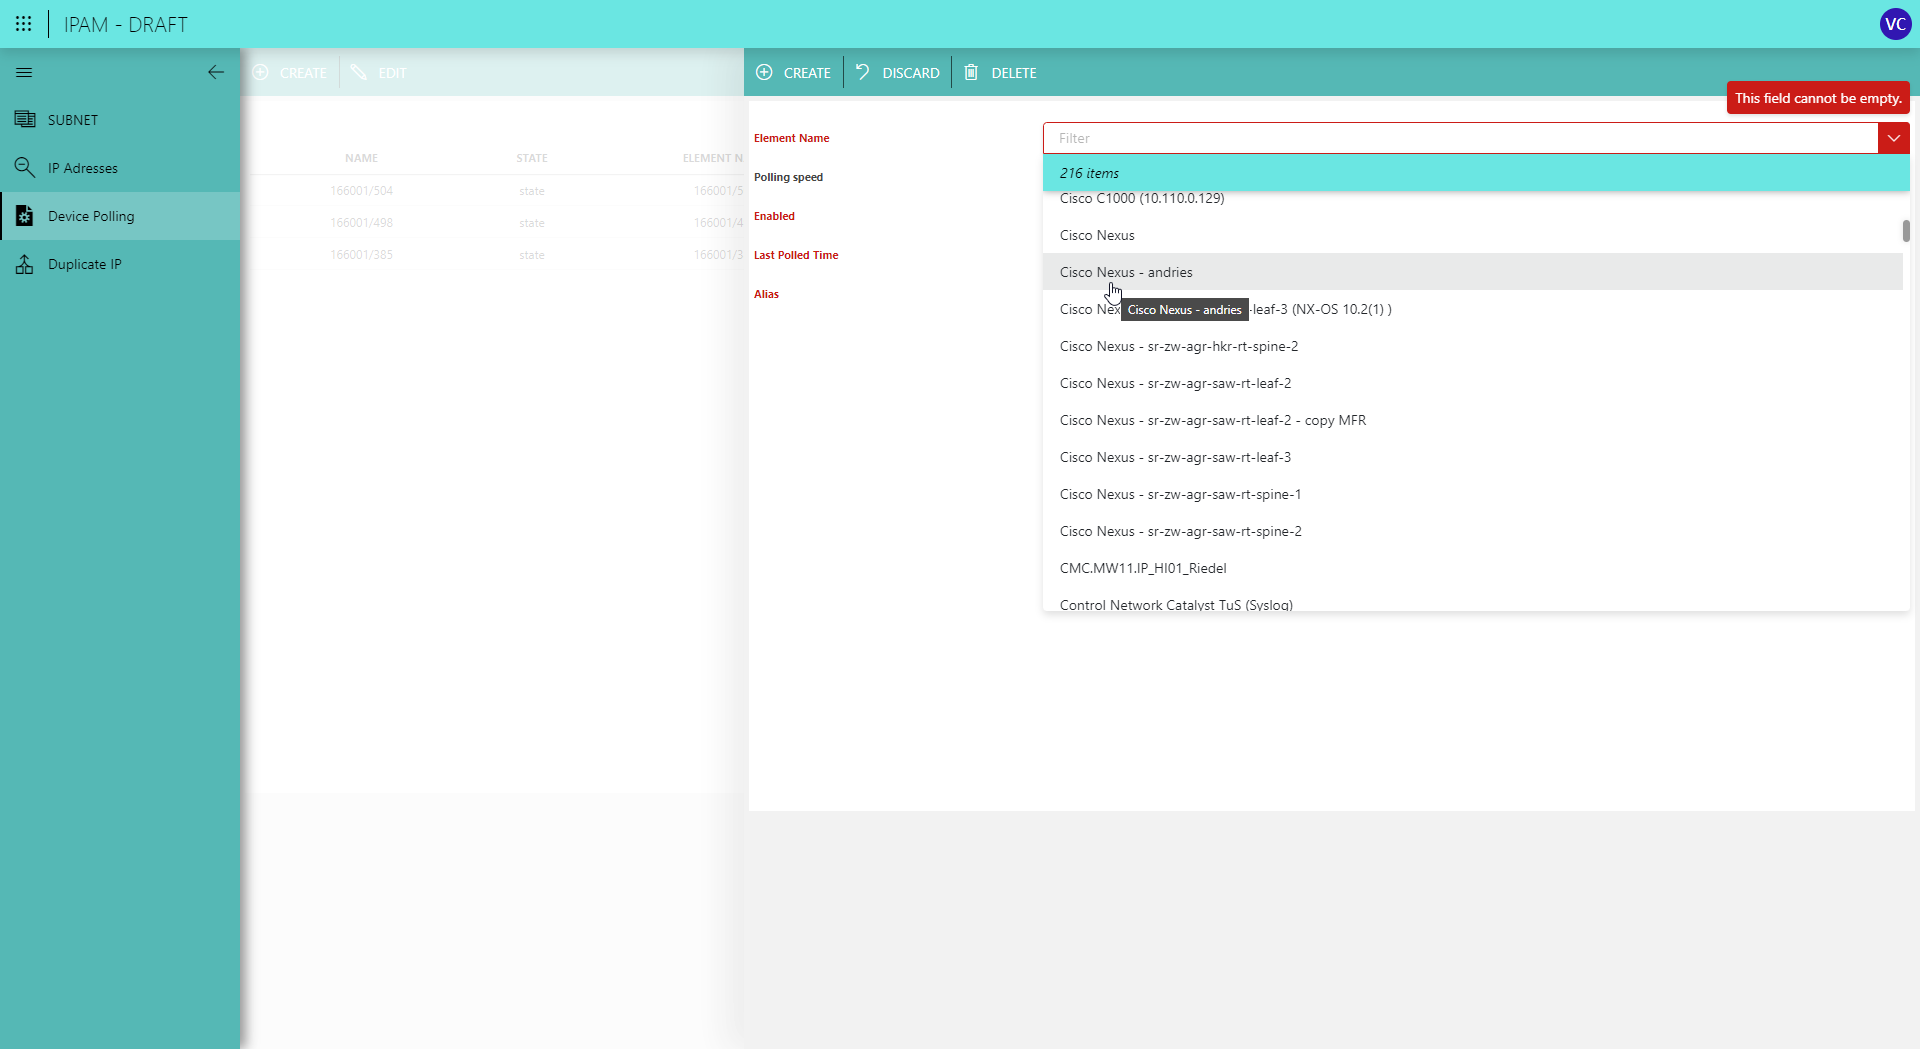Click the STATE column header
The image size is (1920, 1049).
click(x=532, y=158)
